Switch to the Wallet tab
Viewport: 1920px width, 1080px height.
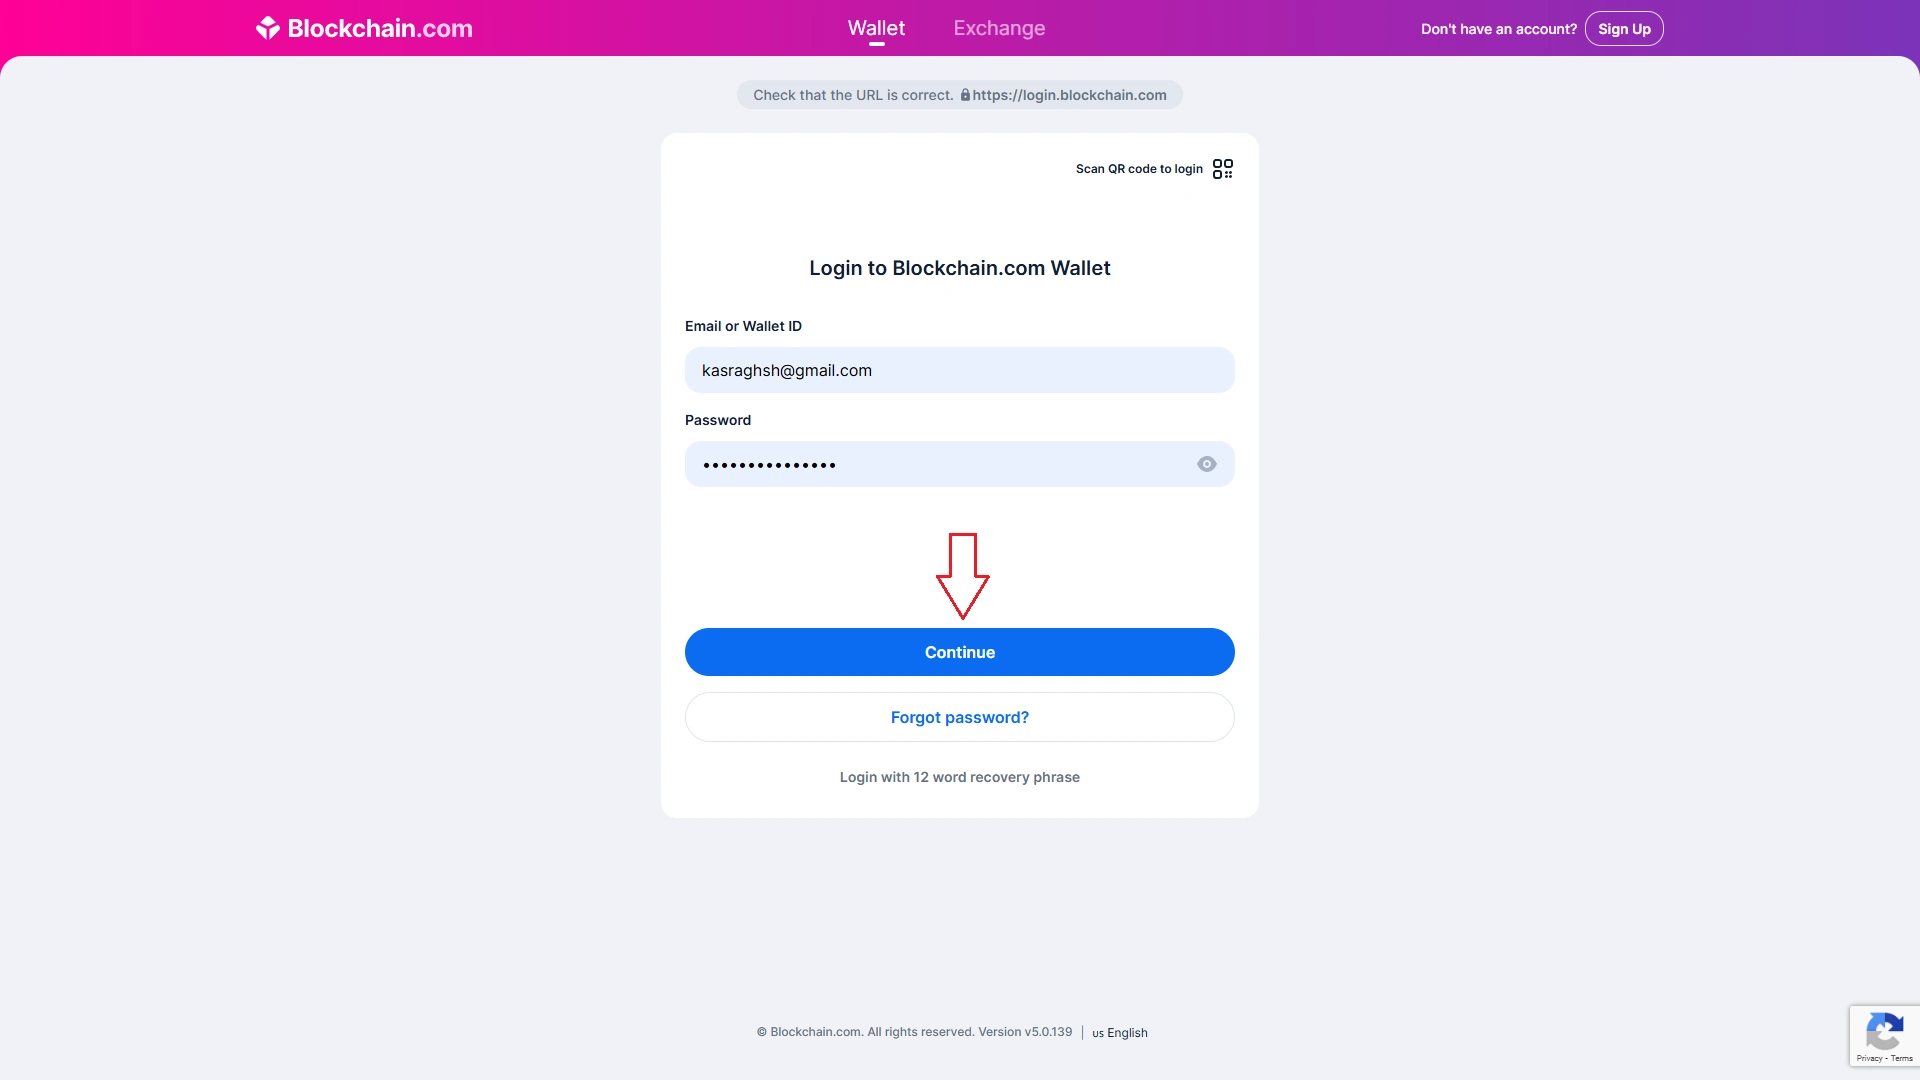(x=876, y=28)
